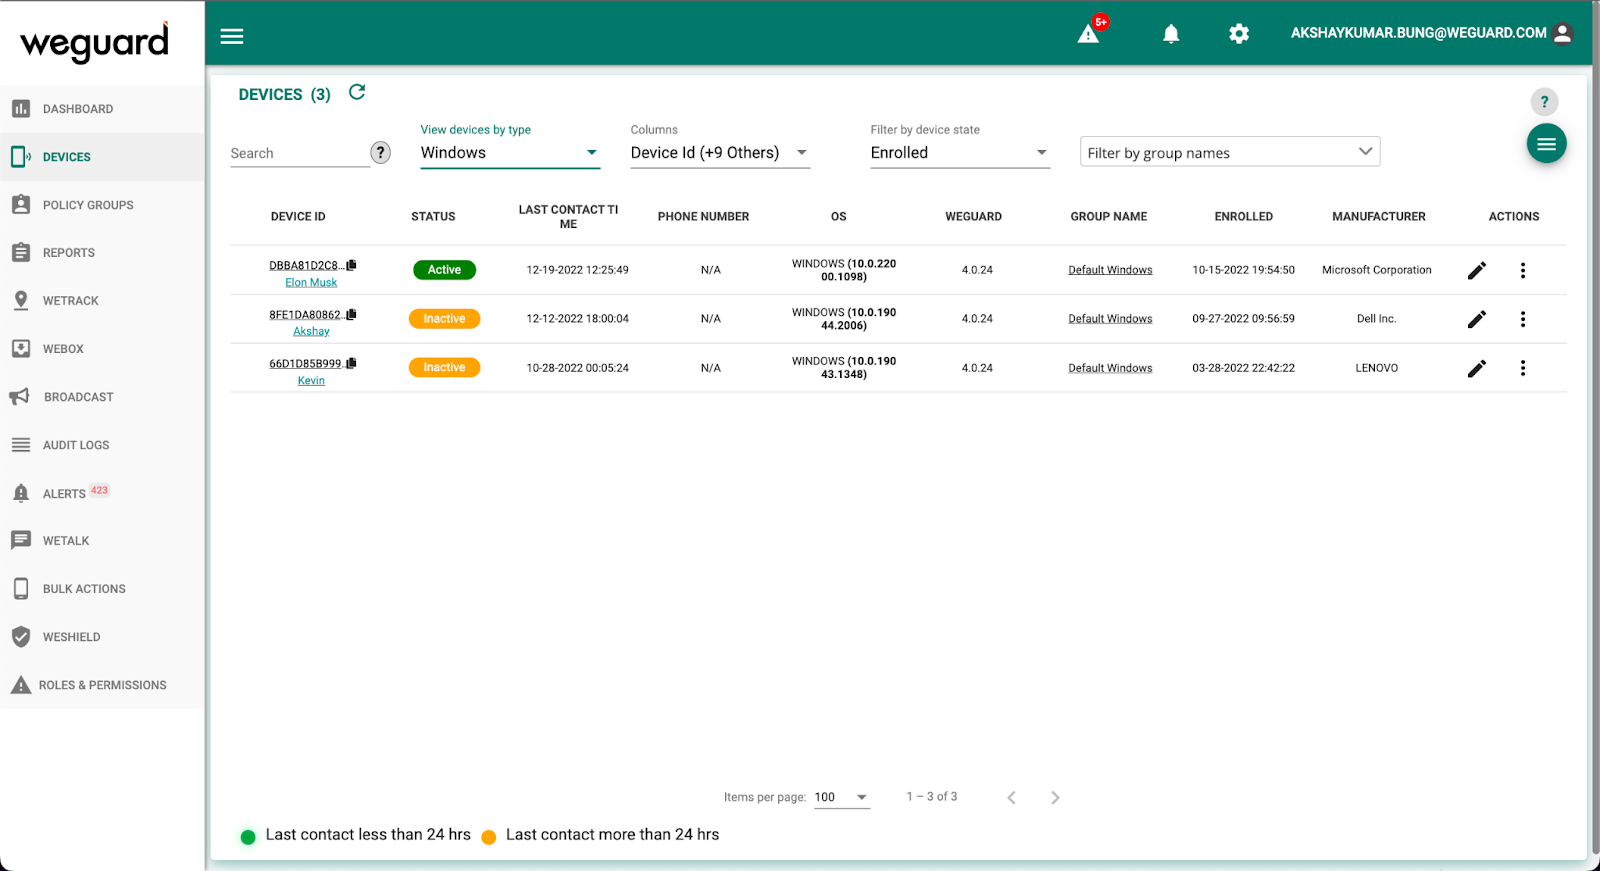Viewport: 1600px width, 871px height.
Task: Open the notifications bell icon
Action: coord(1171,34)
